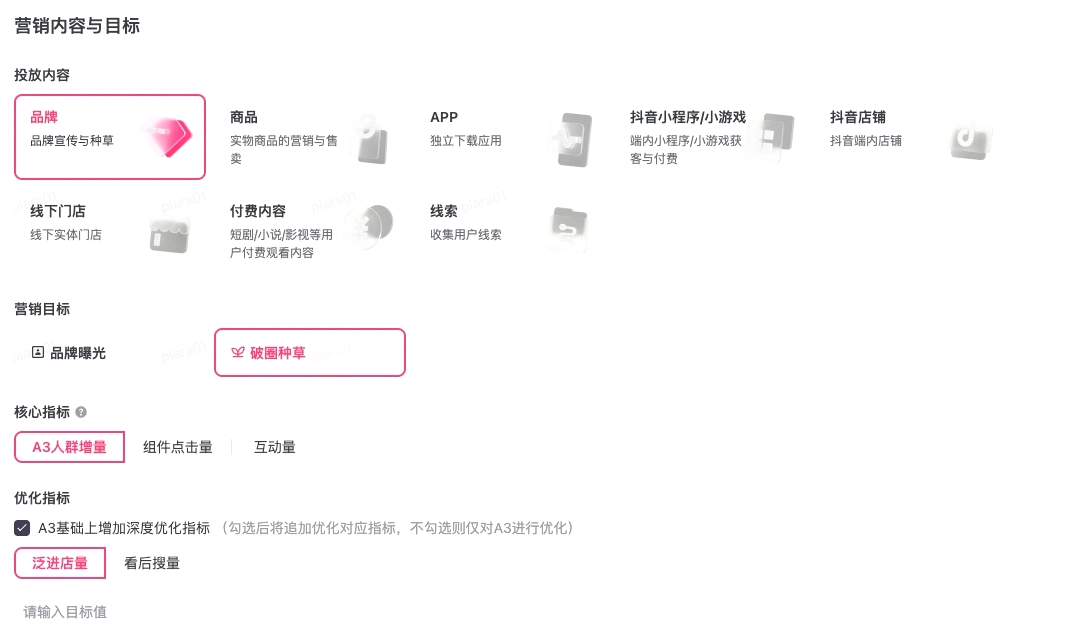Screen dimensions: 1081x639
Task: Uncheck A3基础上增加深度优化指标 checkbox
Action: click(x=22, y=528)
